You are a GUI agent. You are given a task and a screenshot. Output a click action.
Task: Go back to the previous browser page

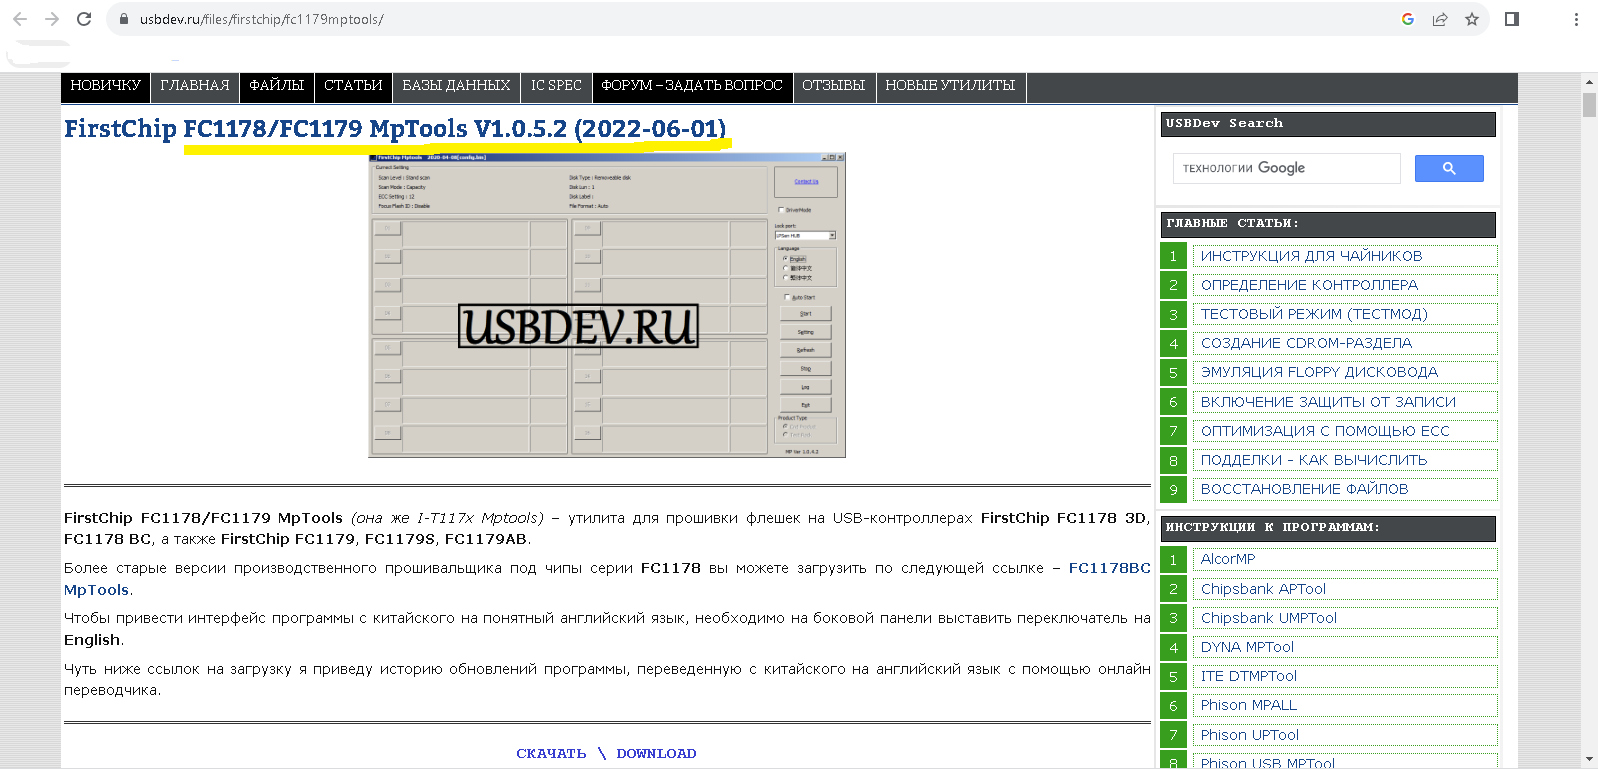pos(20,19)
